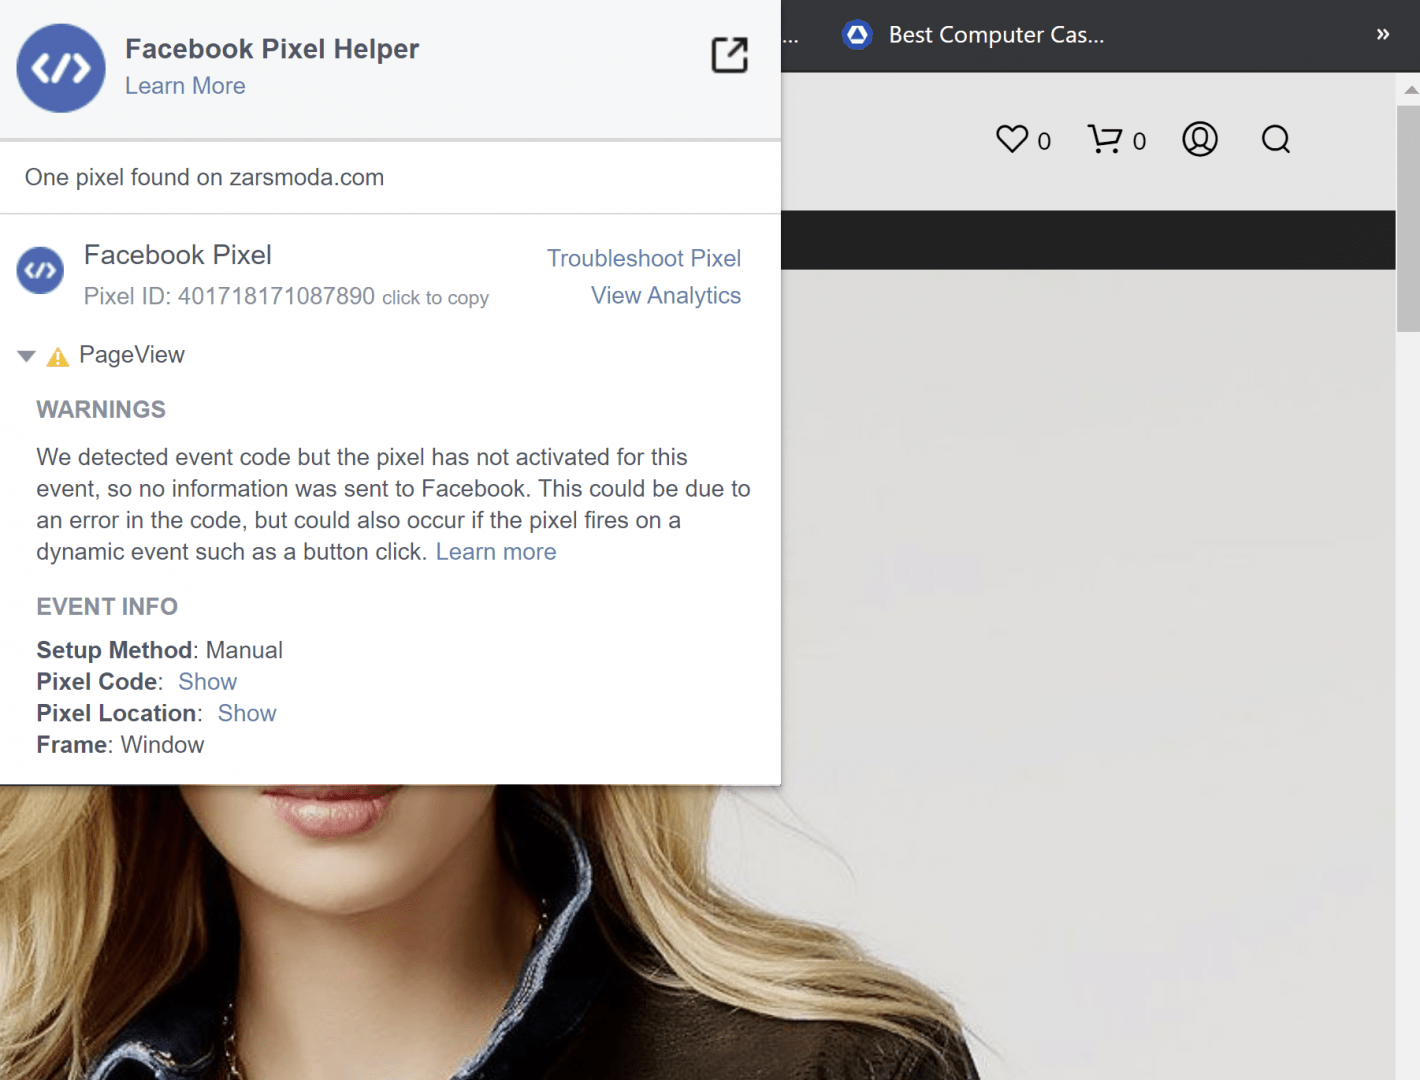
Task: Click the WARNINGS section heading
Action: (101, 410)
